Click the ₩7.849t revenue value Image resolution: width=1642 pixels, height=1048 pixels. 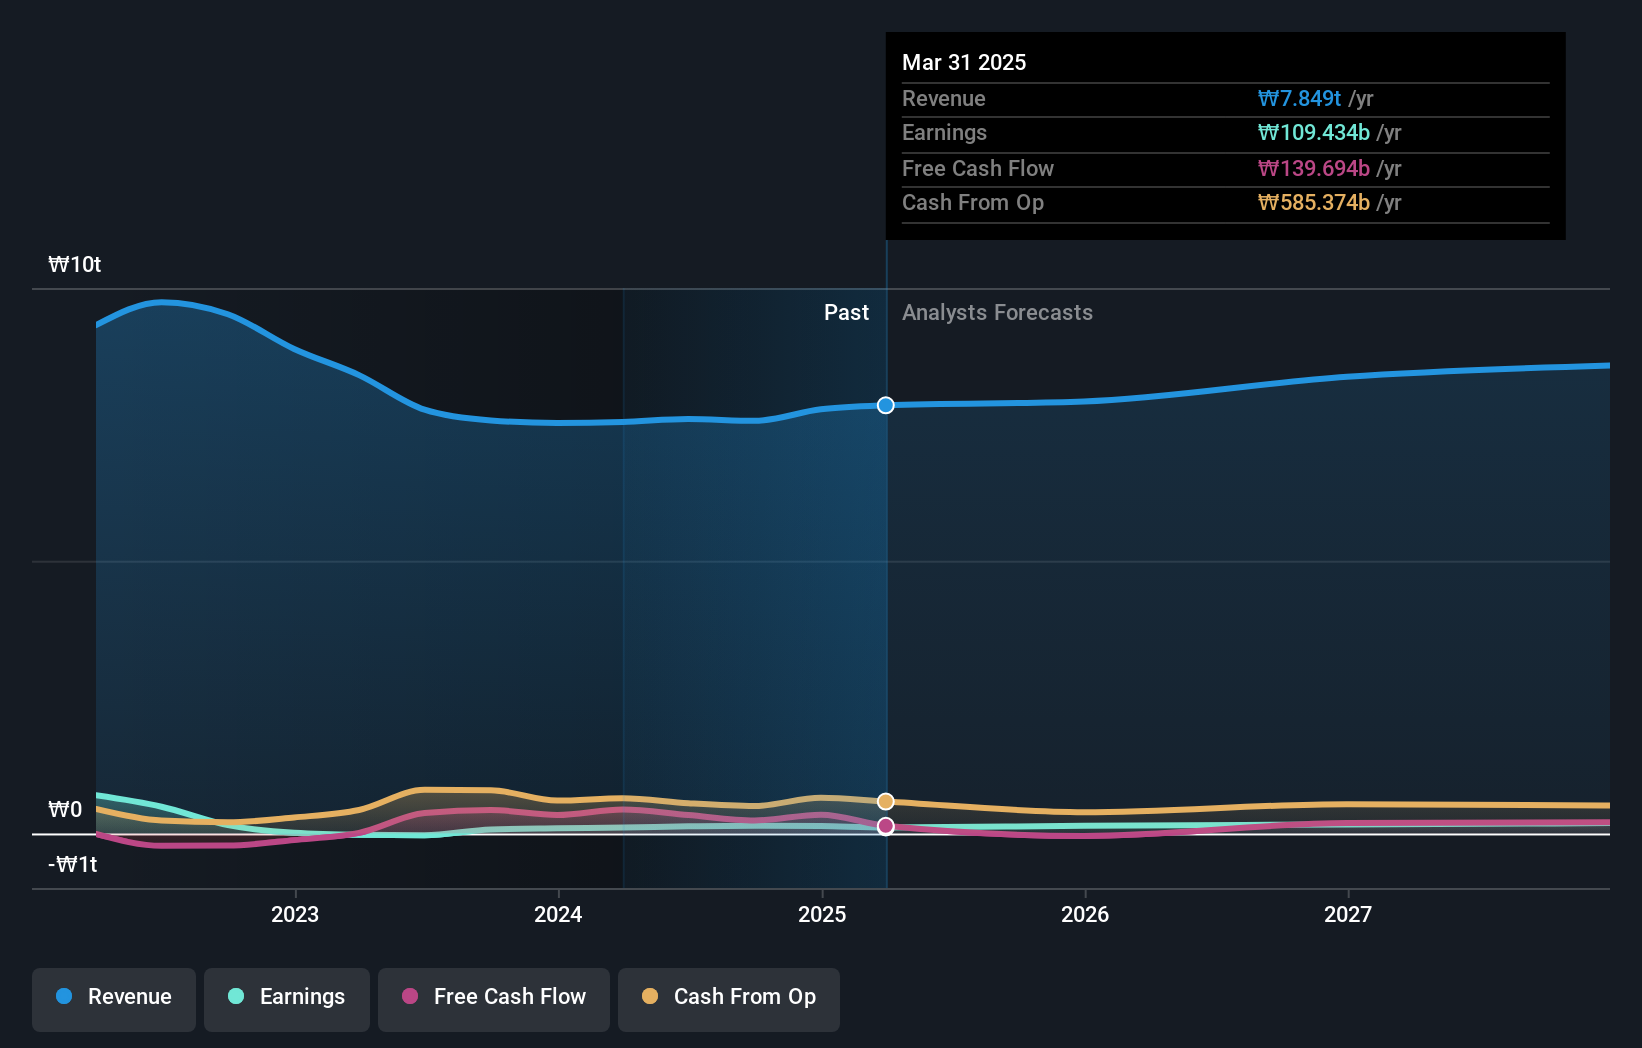[1299, 98]
